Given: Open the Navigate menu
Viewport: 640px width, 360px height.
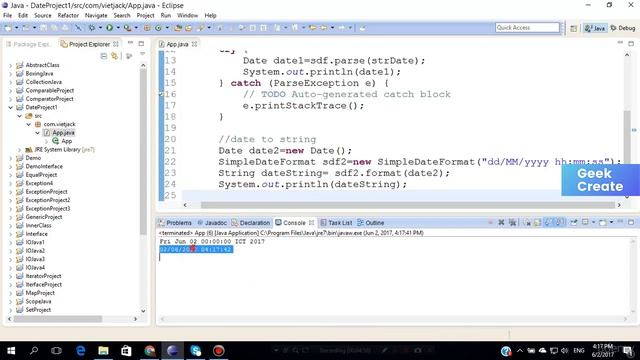Looking at the screenshot, I should point(96,16).
